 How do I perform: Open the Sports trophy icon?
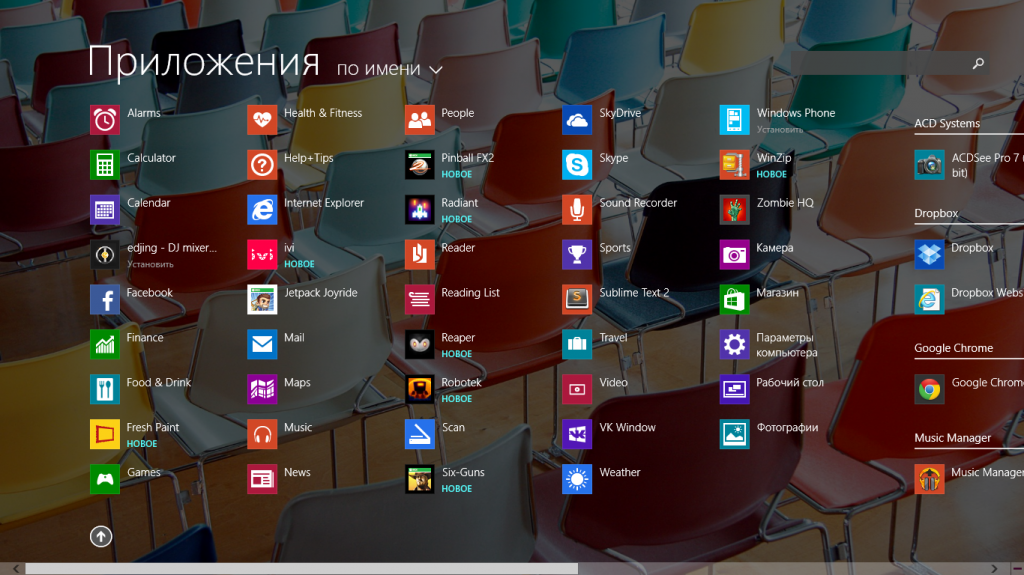577,255
